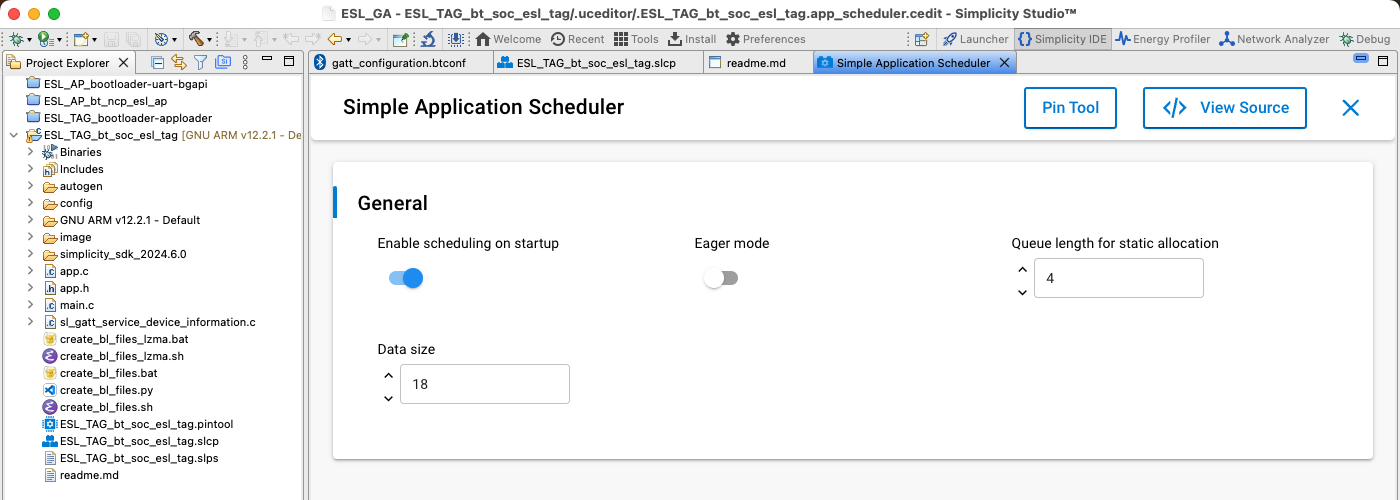Click the Build hammer icon
The height and width of the screenshot is (500, 1400).
click(197, 39)
